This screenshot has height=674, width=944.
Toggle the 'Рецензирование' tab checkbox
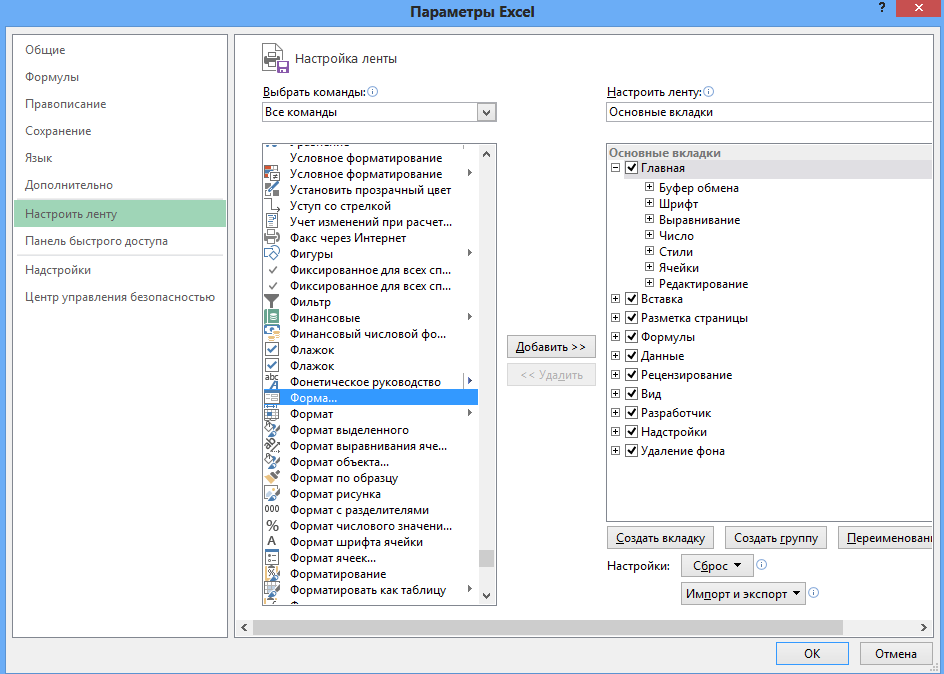[x=632, y=375]
